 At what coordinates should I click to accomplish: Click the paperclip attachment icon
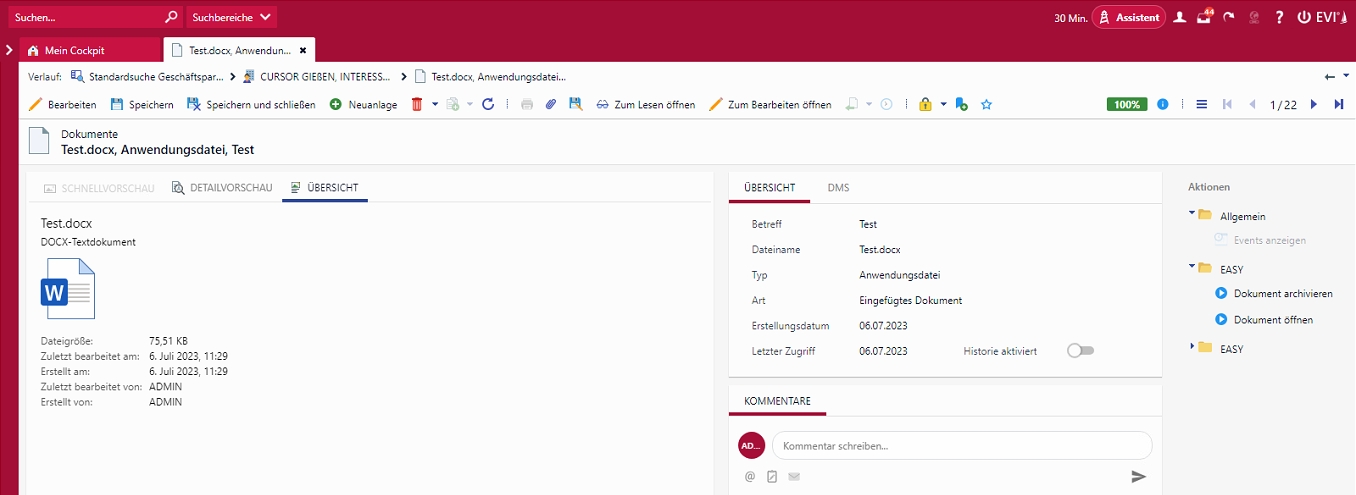click(x=550, y=104)
